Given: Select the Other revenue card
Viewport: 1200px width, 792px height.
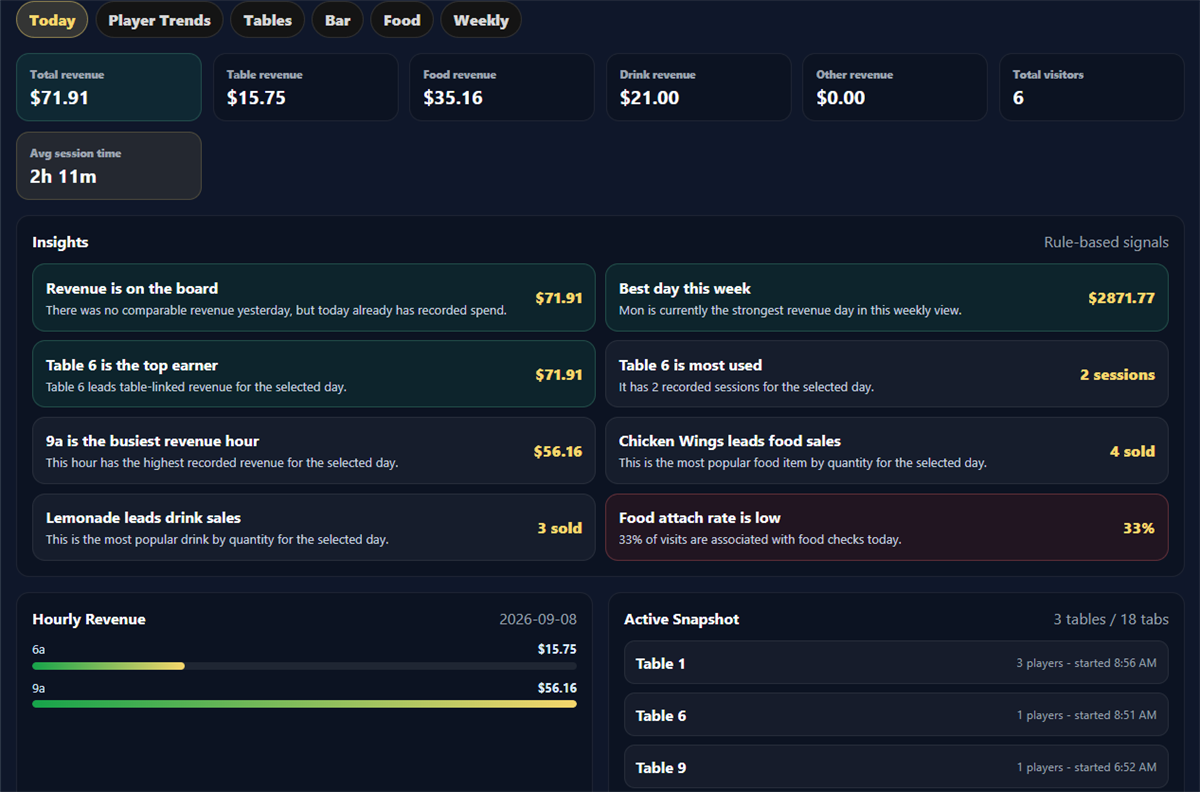Looking at the screenshot, I should click(x=895, y=87).
